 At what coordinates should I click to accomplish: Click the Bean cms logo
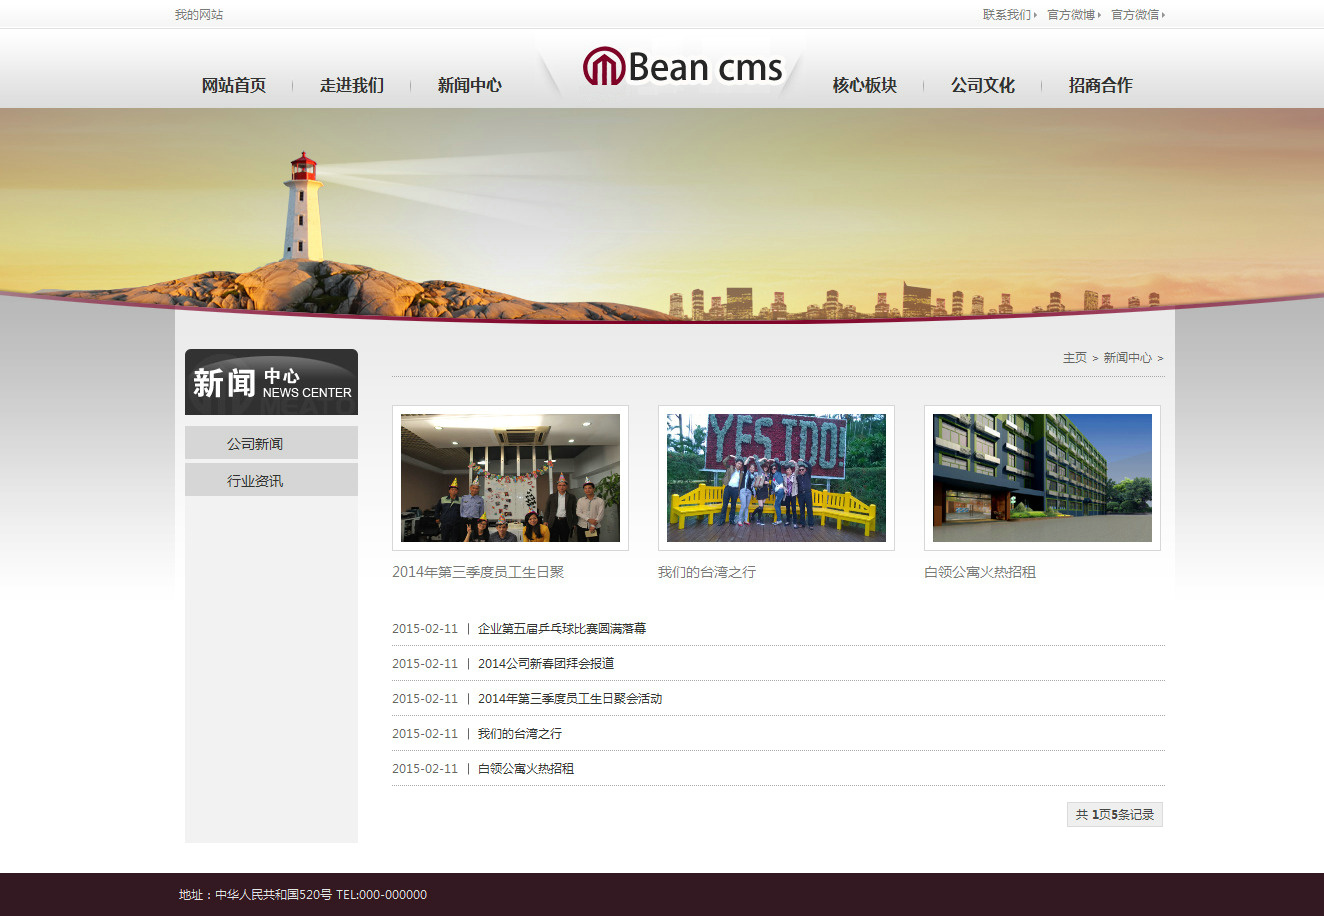pyautogui.click(x=683, y=68)
